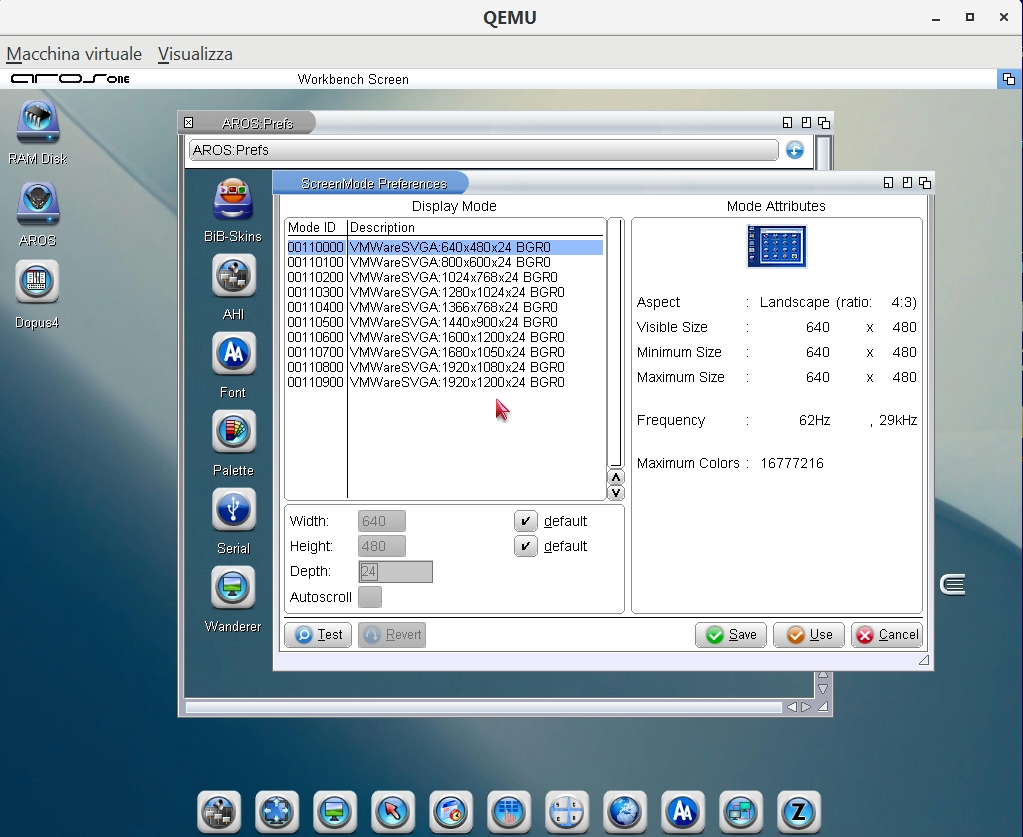Click the display mode list scrollbar
The height and width of the screenshot is (837, 1023).
click(x=615, y=343)
